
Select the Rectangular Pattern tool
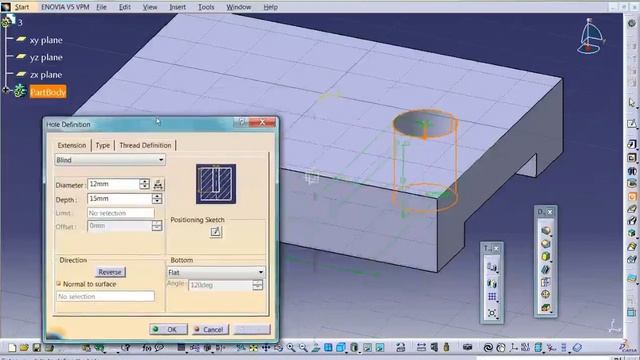[492, 298]
